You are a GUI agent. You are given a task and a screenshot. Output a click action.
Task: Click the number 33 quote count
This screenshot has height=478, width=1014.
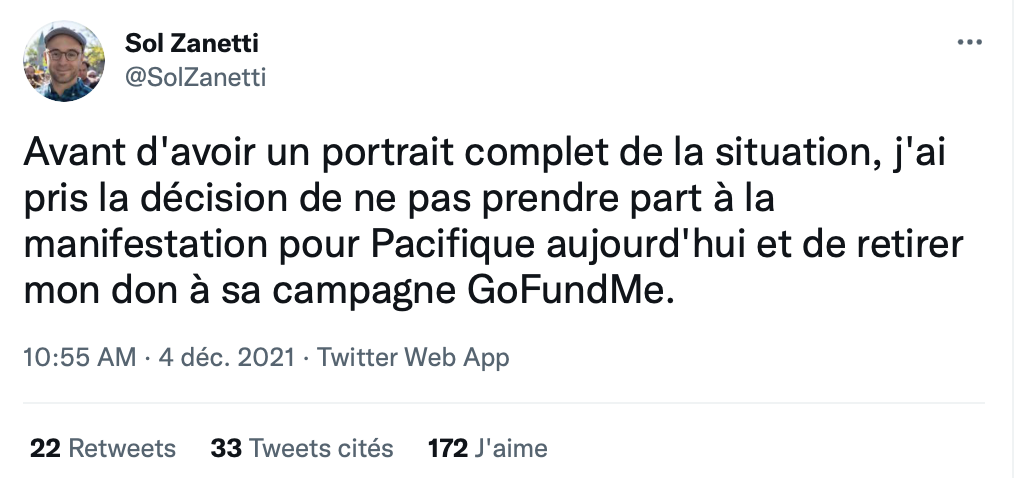tap(226, 448)
